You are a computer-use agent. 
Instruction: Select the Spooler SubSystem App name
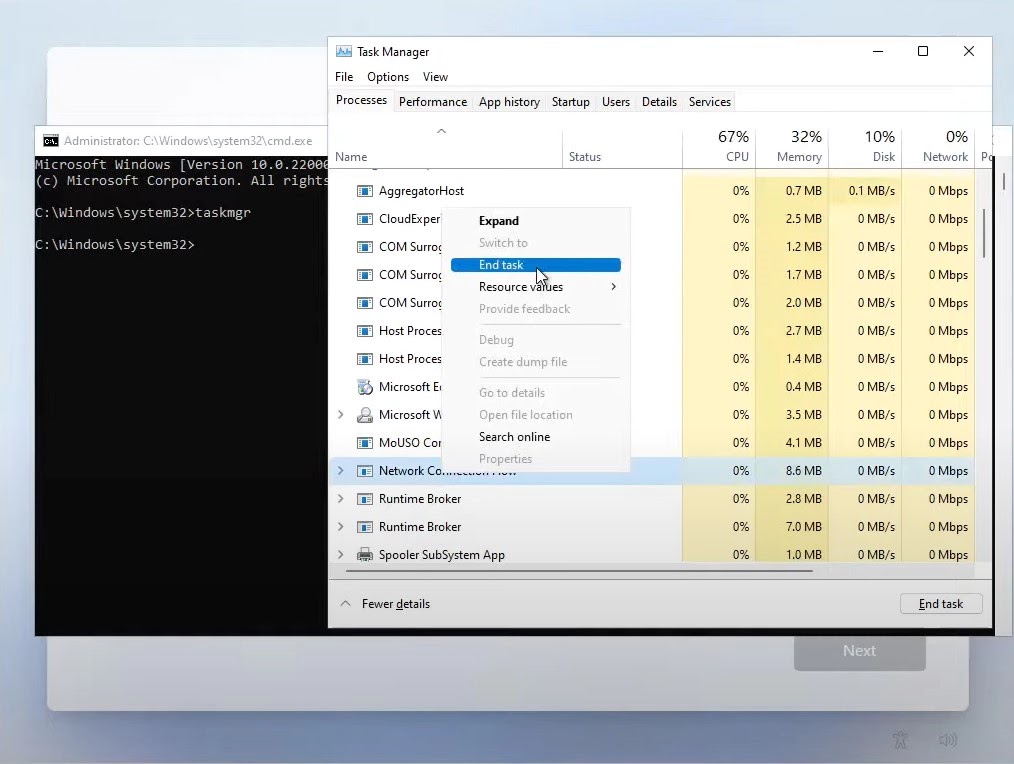[442, 554]
